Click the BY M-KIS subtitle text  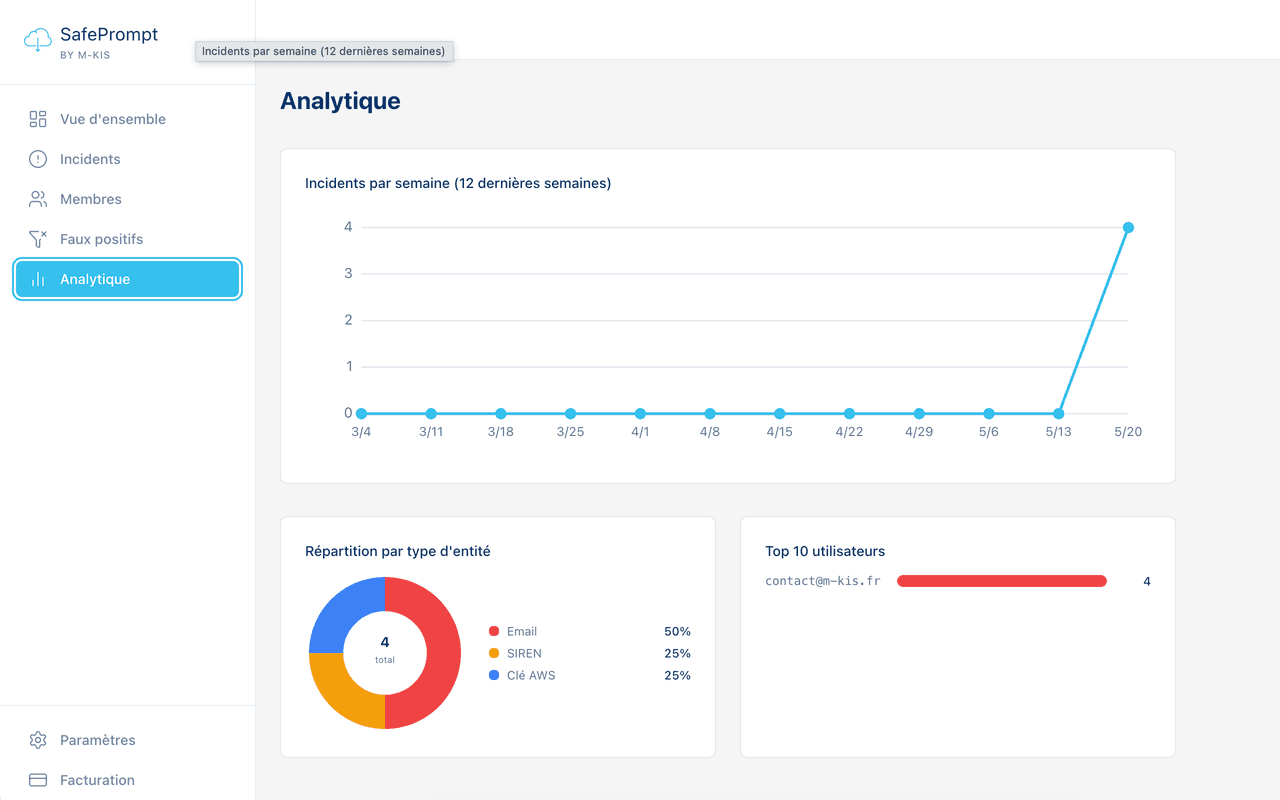(85, 55)
